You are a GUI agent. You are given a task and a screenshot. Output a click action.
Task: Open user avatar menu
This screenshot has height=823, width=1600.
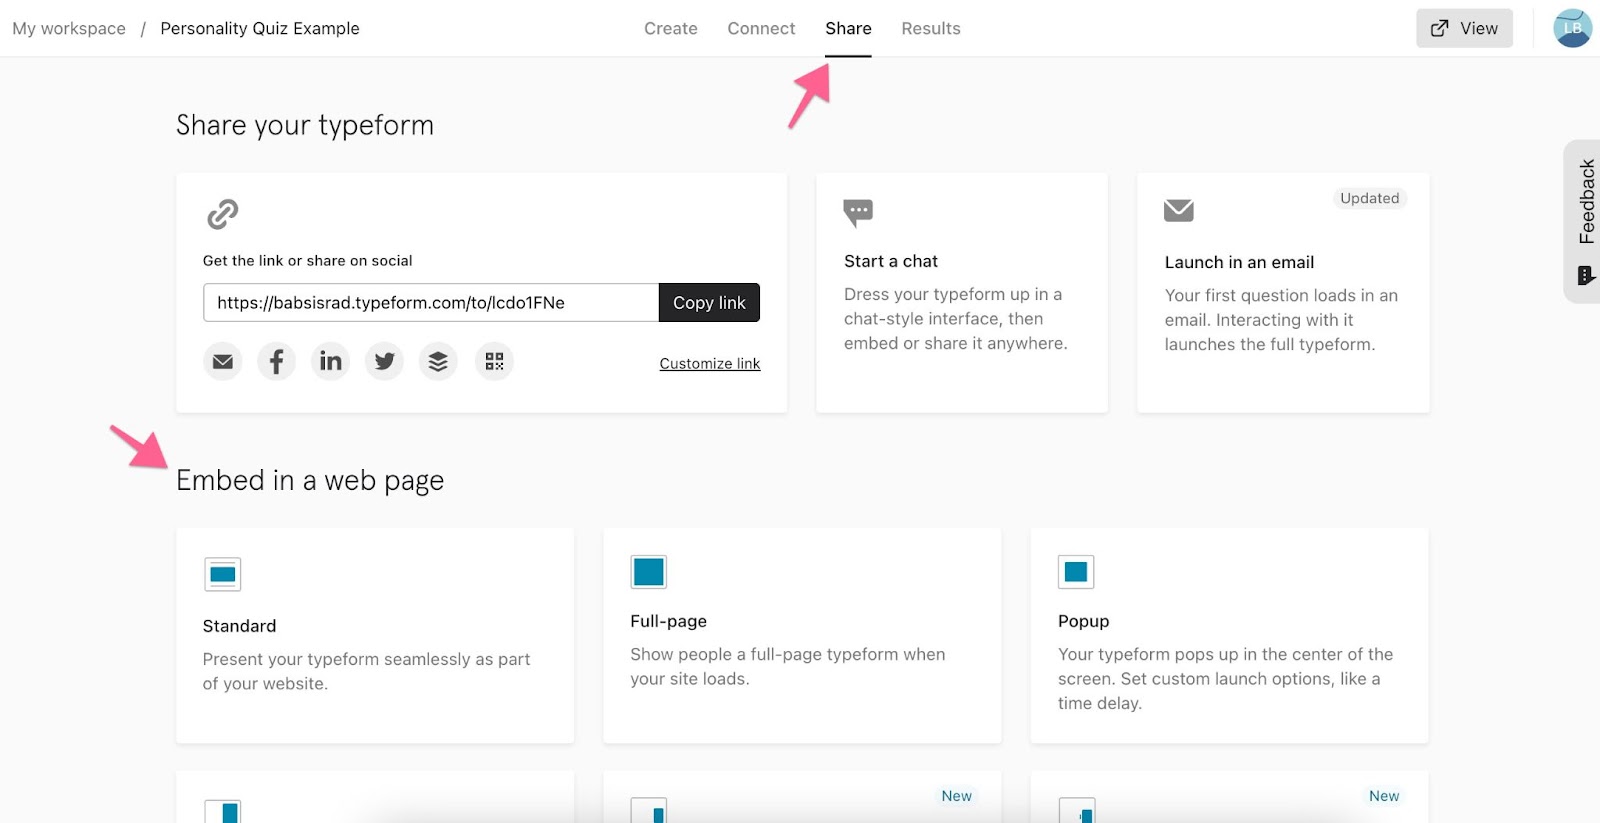tap(1572, 28)
